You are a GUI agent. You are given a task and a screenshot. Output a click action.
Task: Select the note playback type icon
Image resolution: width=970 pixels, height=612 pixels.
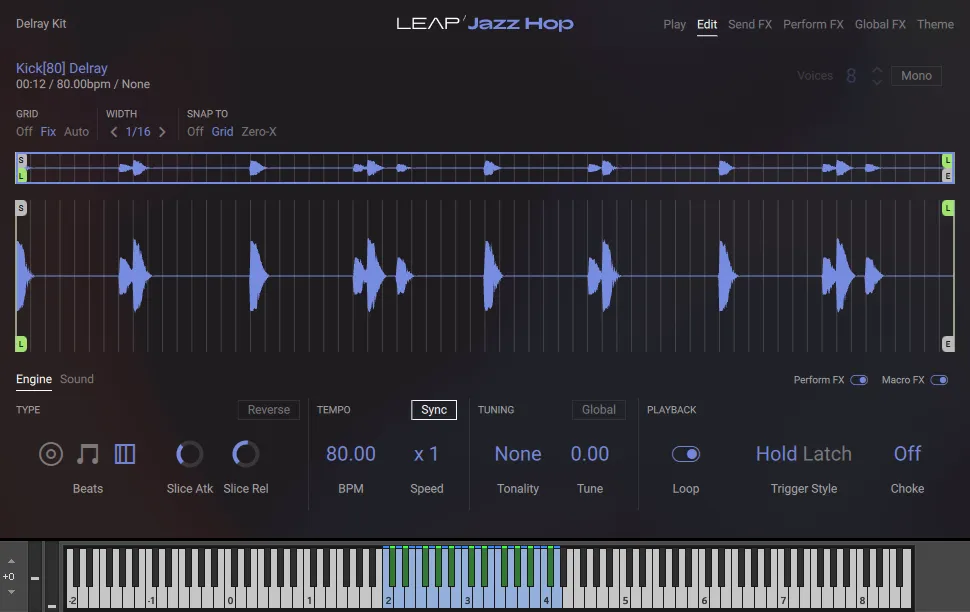(x=88, y=453)
